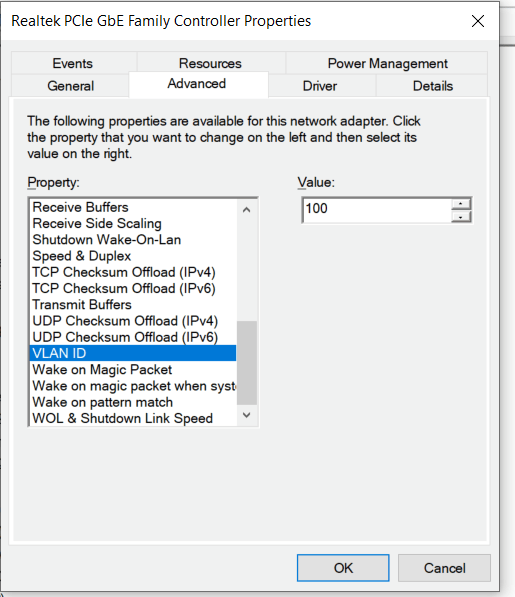Choose the Receive Side Scaling property
The image size is (515, 597).
(x=133, y=223)
